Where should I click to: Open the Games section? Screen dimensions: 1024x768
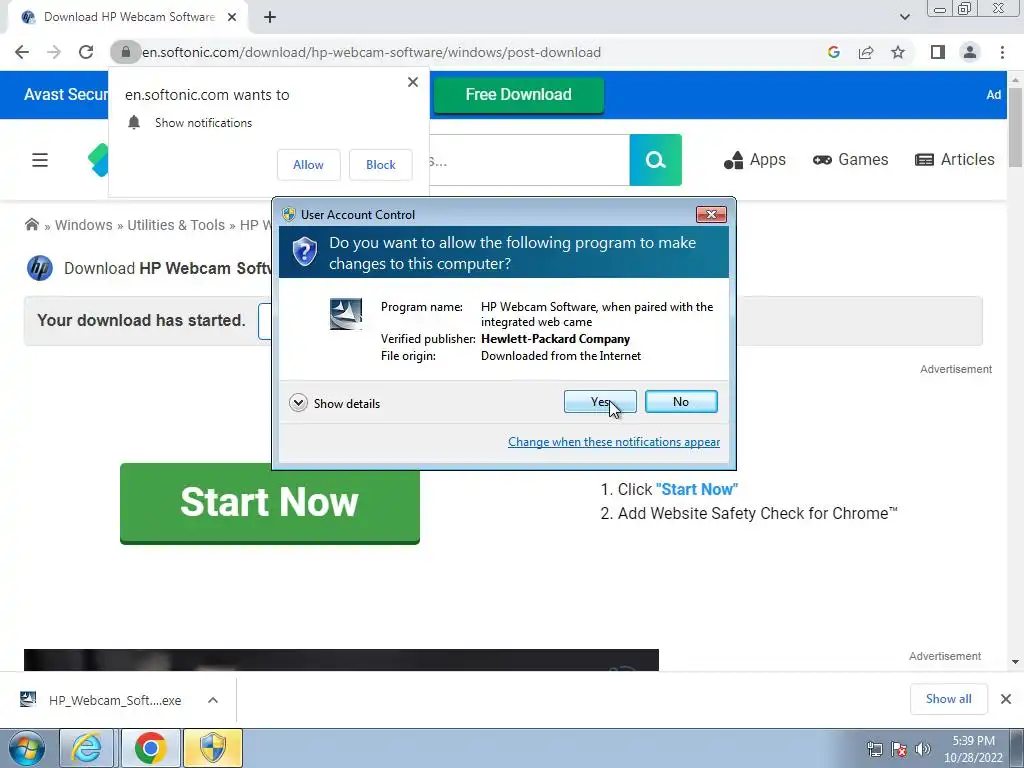pyautogui.click(x=850, y=160)
